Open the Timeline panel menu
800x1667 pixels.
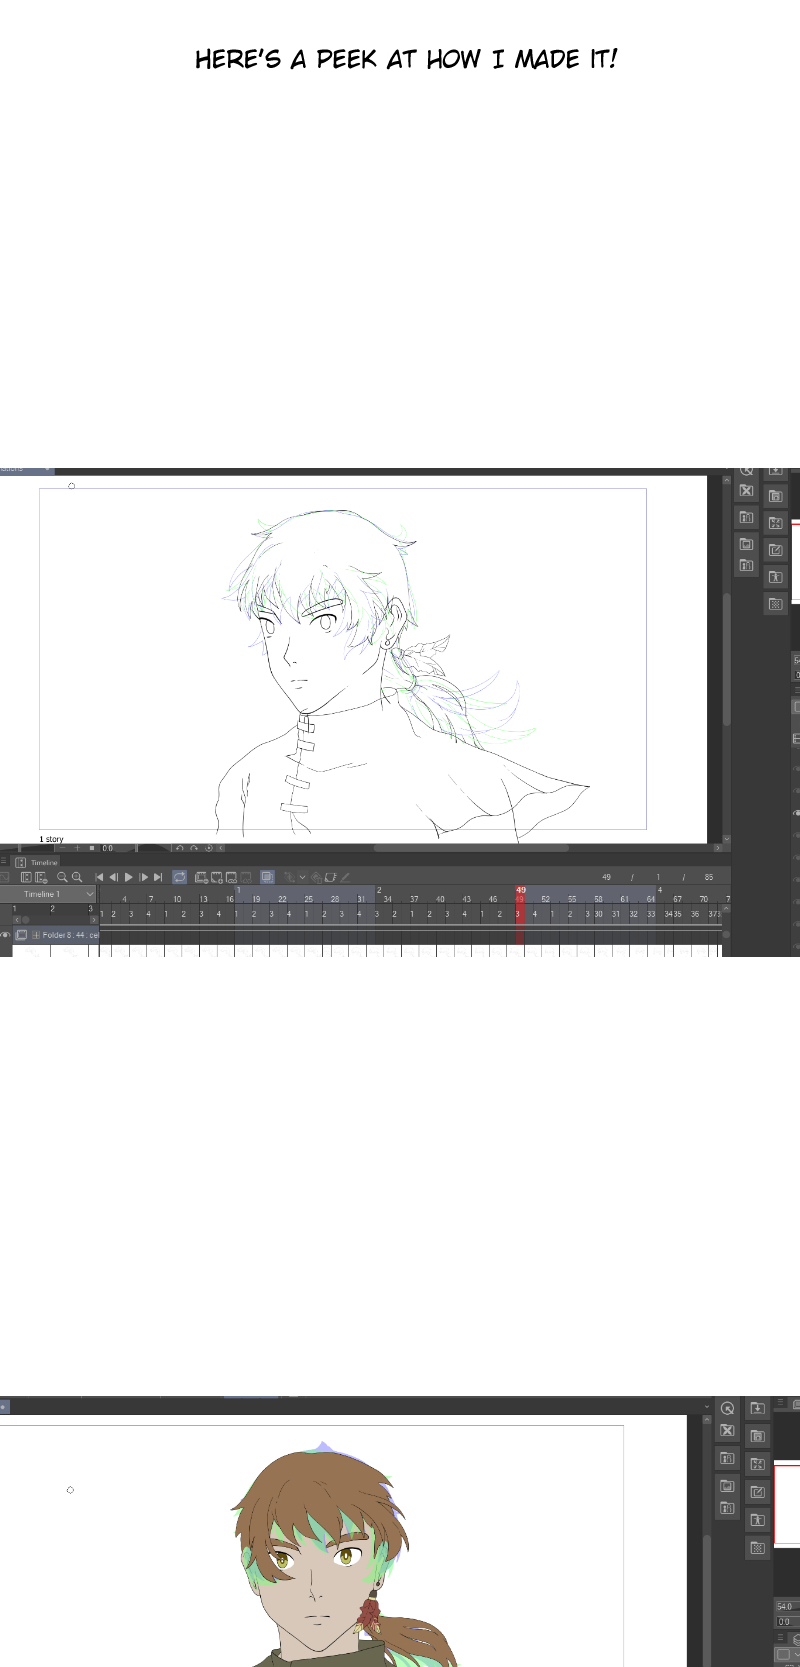point(4,861)
